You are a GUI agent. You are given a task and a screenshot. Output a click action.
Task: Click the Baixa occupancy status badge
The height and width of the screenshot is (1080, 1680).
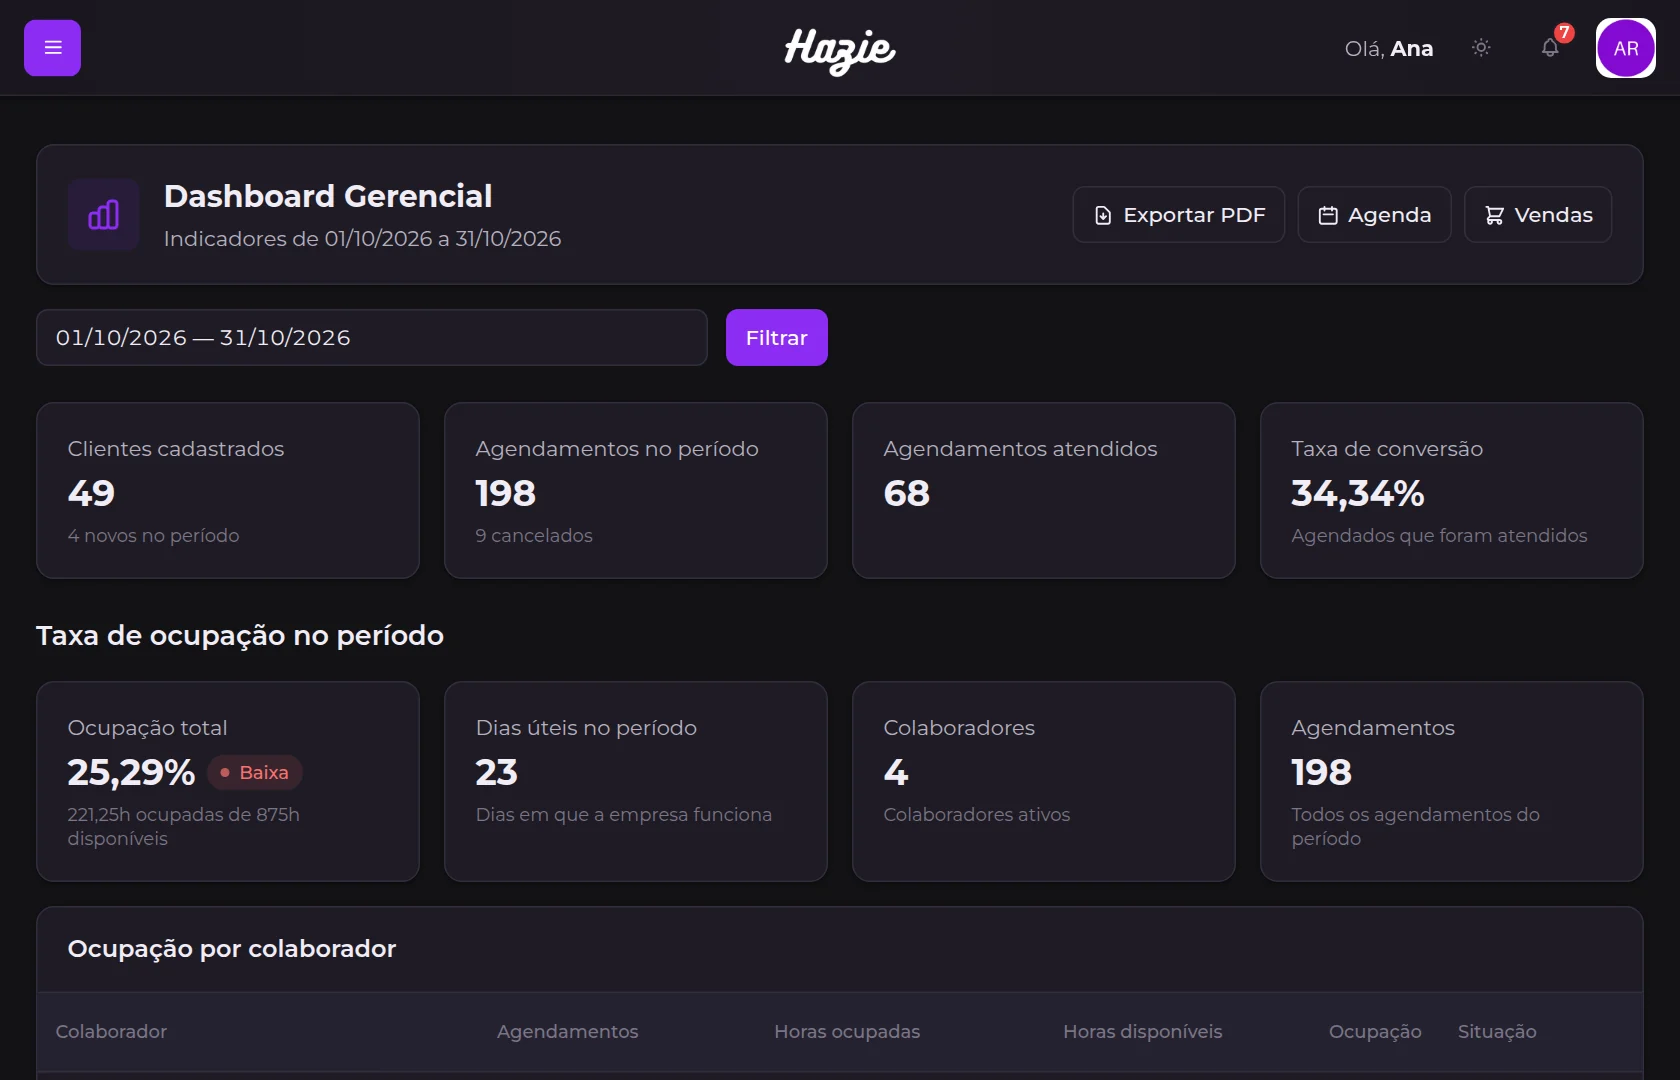[255, 773]
